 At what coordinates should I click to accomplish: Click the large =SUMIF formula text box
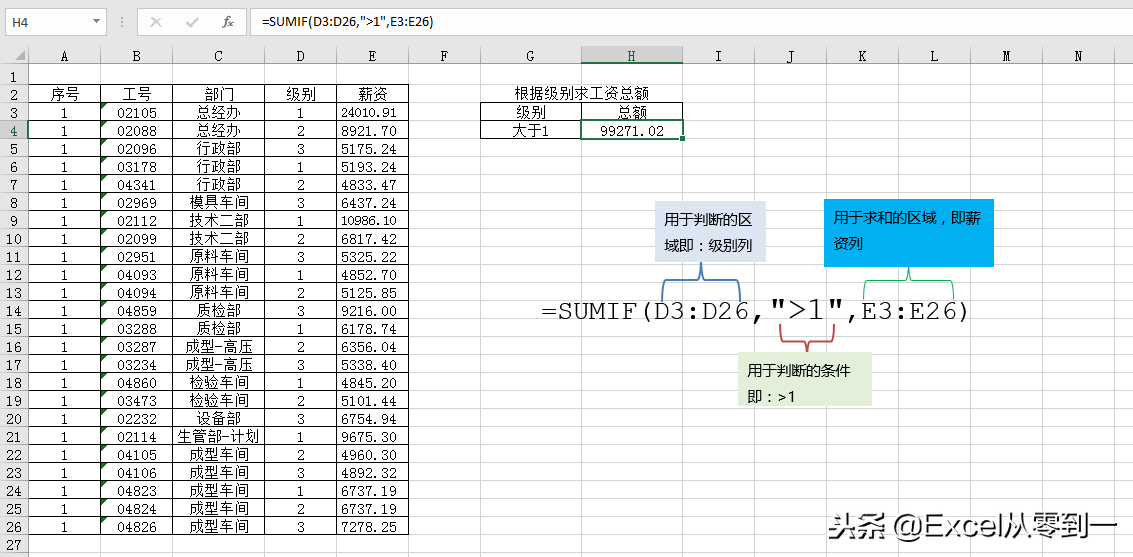point(754,311)
